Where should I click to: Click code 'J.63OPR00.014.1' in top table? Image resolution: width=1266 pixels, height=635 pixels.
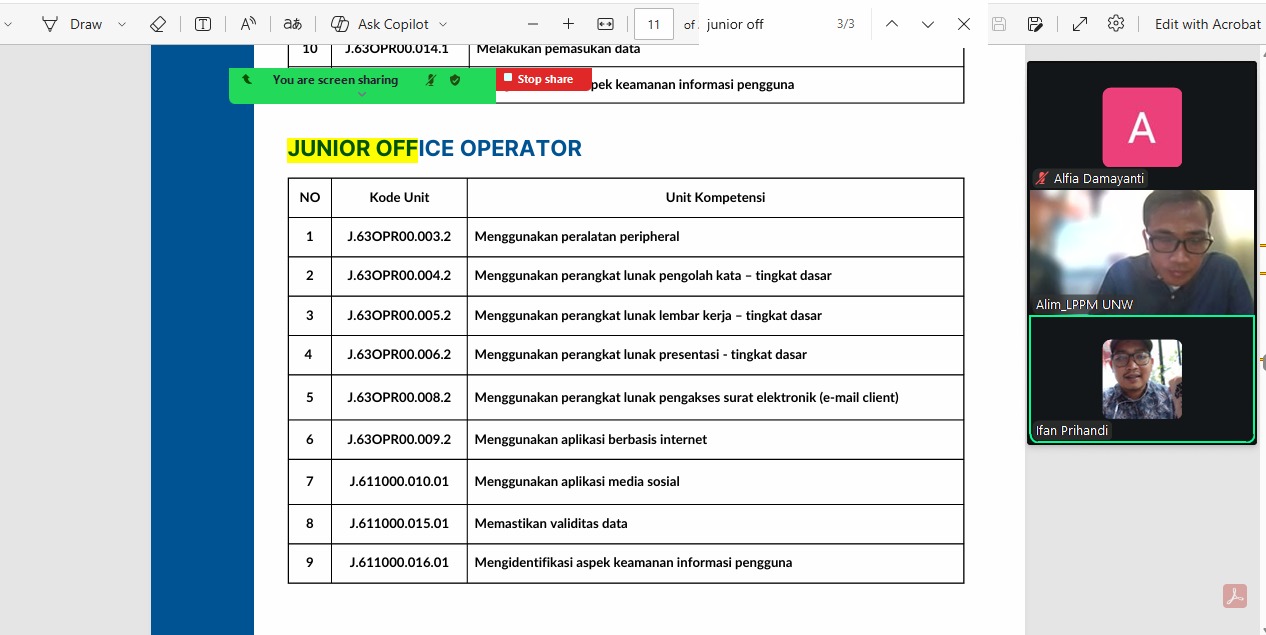pyautogui.click(x=397, y=48)
